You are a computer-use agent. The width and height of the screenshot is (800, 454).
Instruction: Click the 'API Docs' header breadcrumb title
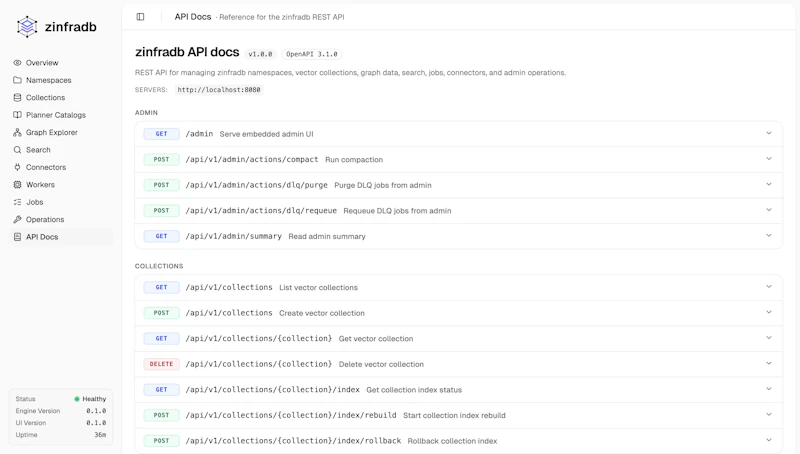pyautogui.click(x=193, y=17)
